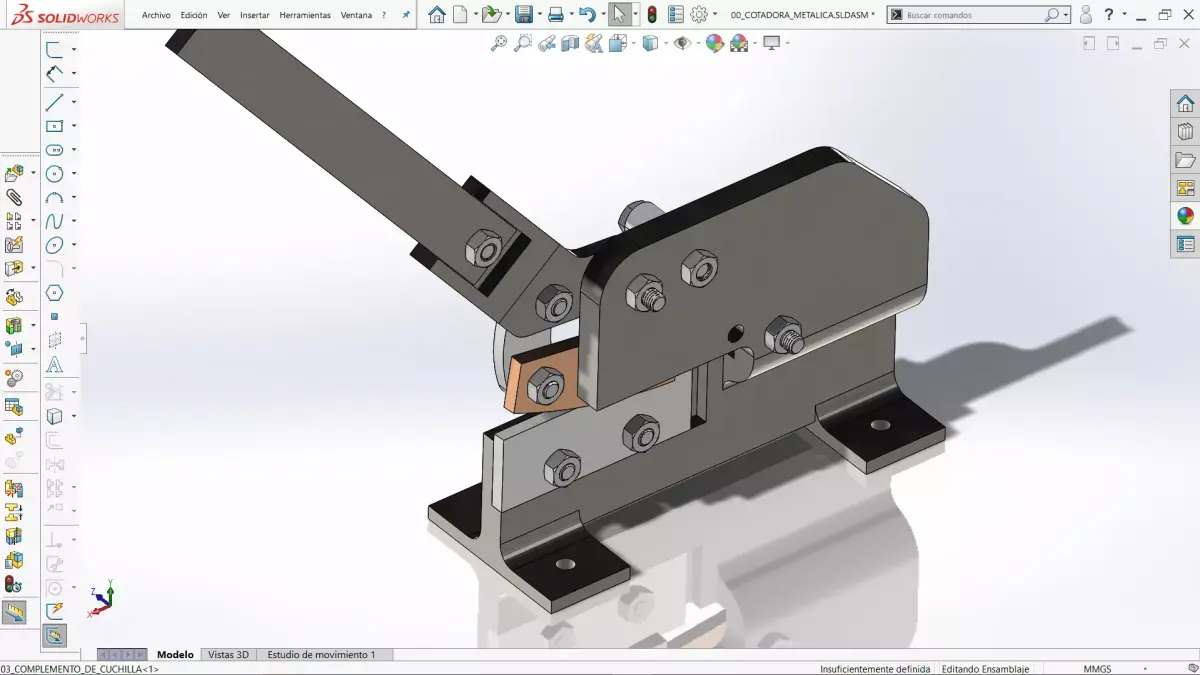
Task: Expand the New document dropdown arrow
Action: pos(474,15)
